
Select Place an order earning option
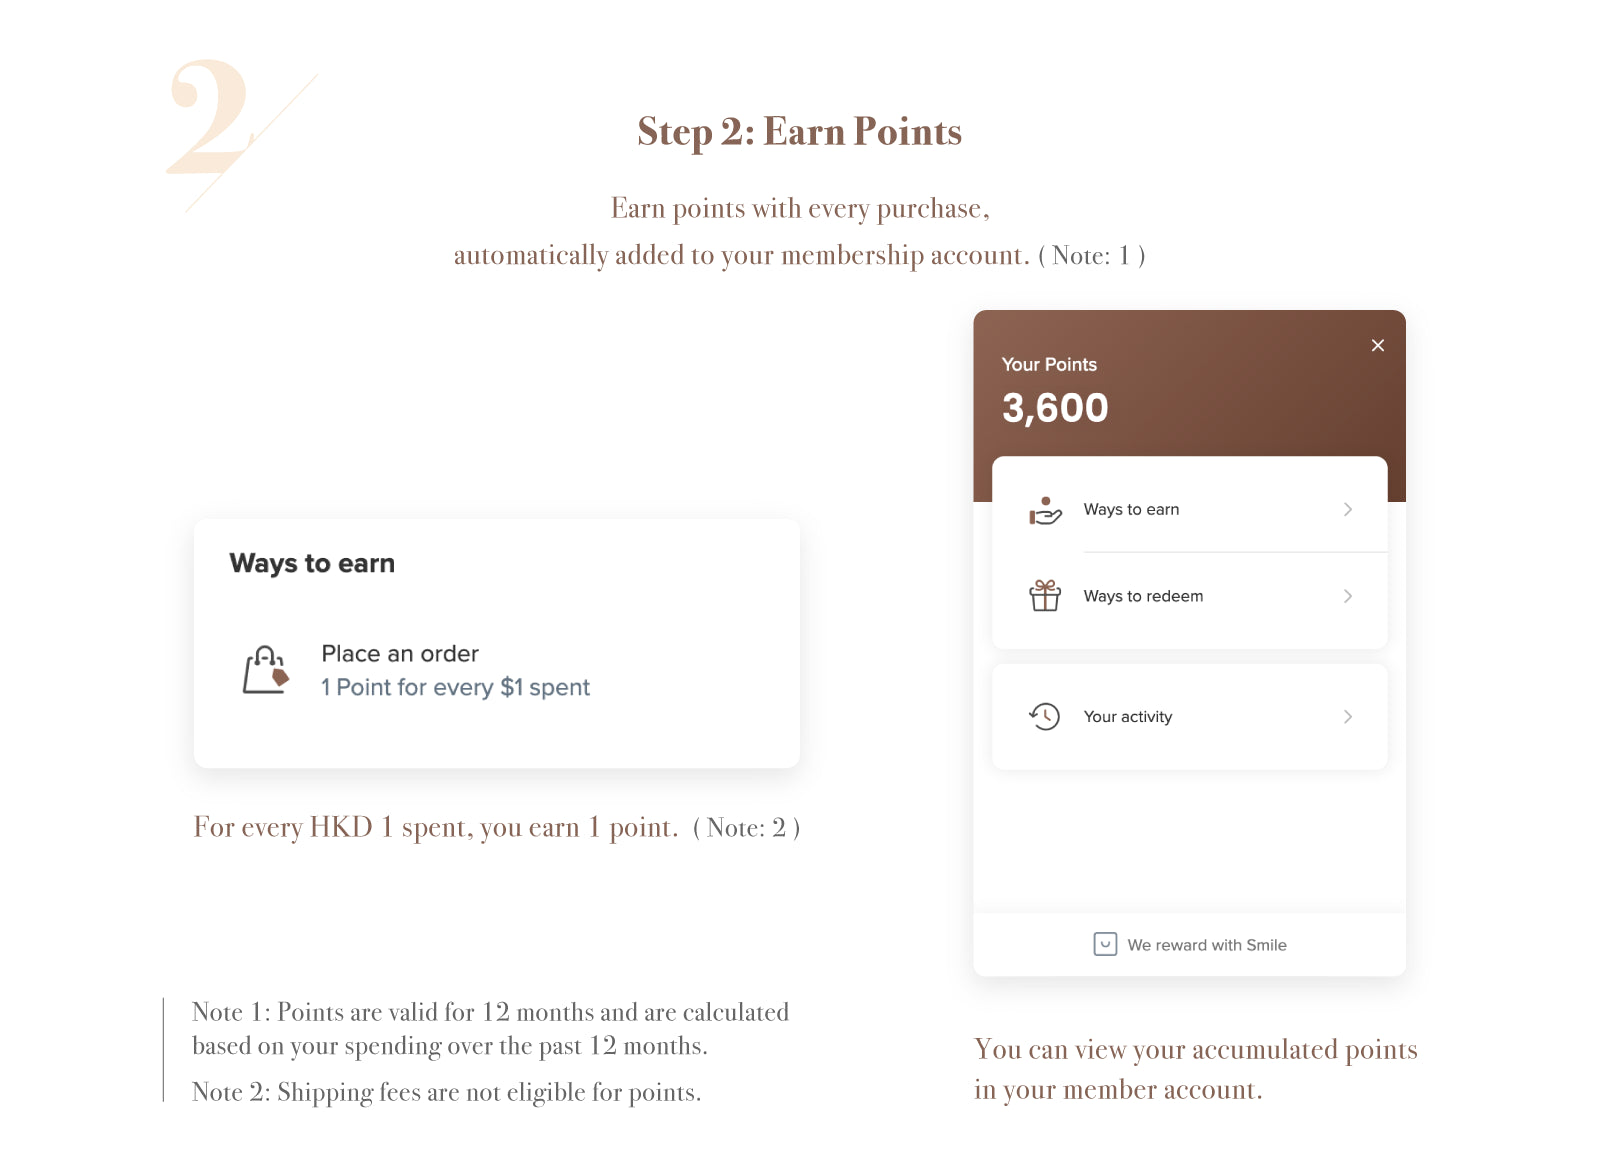click(x=495, y=670)
